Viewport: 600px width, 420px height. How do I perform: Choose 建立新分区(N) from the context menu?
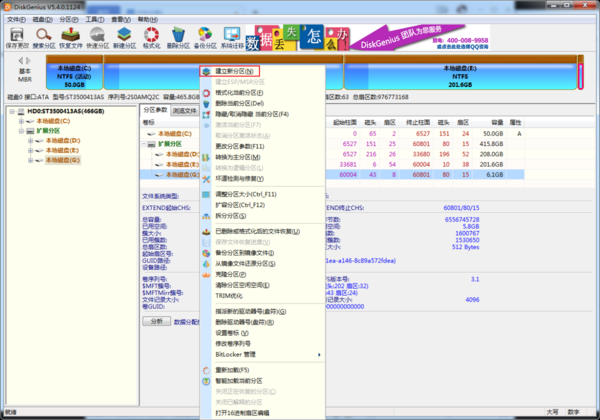tap(236, 72)
